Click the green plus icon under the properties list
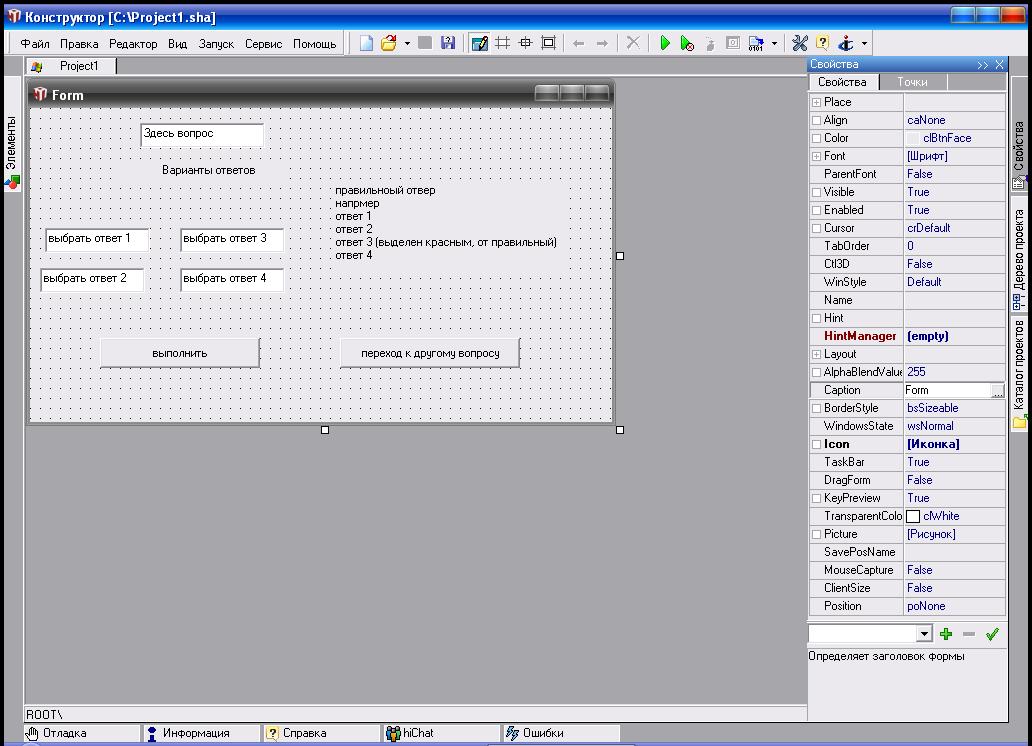The width and height of the screenshot is (1032, 746). [x=946, y=634]
